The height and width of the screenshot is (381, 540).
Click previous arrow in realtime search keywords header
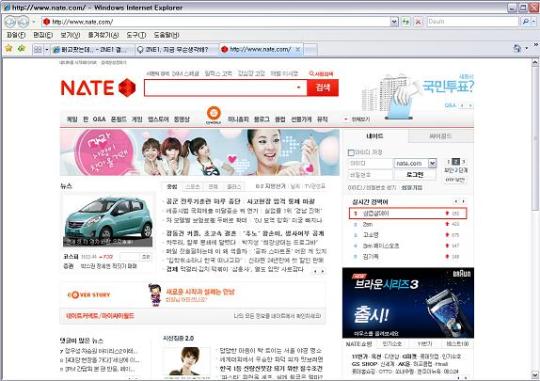coord(456,201)
